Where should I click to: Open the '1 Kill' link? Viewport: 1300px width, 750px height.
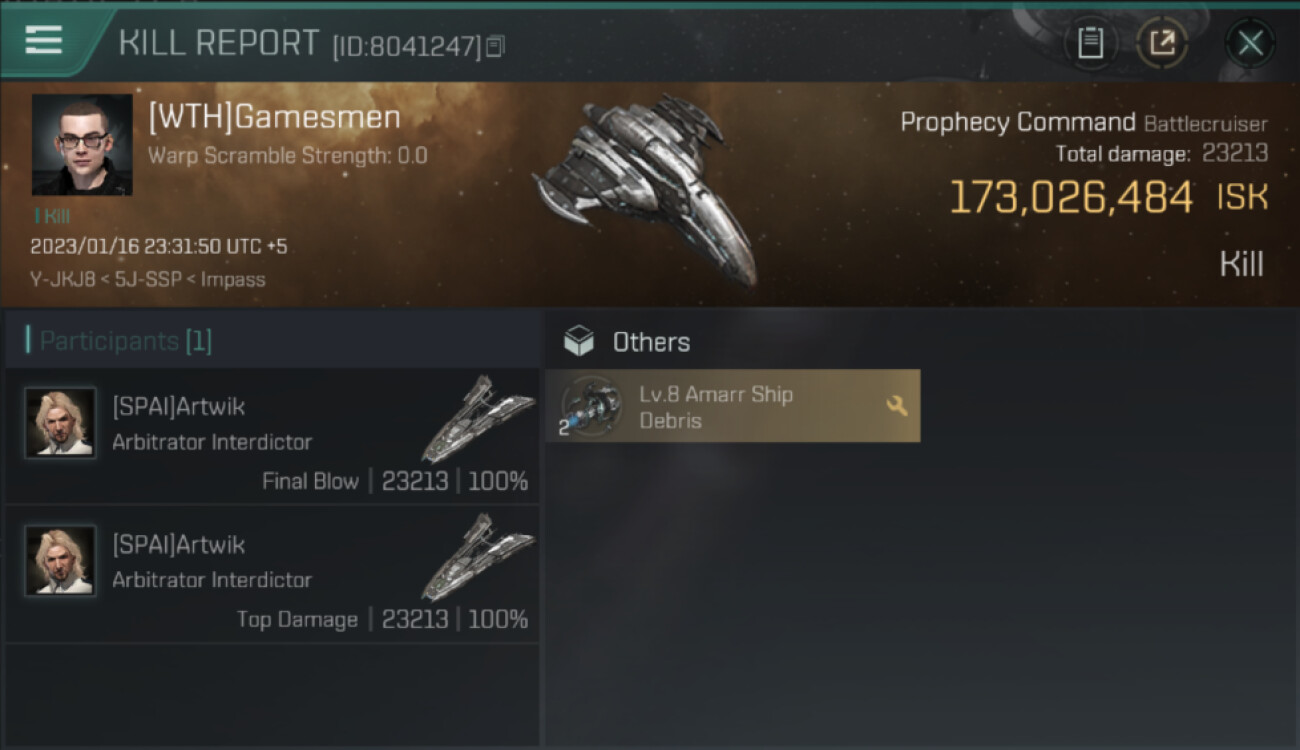pyautogui.click(x=52, y=216)
